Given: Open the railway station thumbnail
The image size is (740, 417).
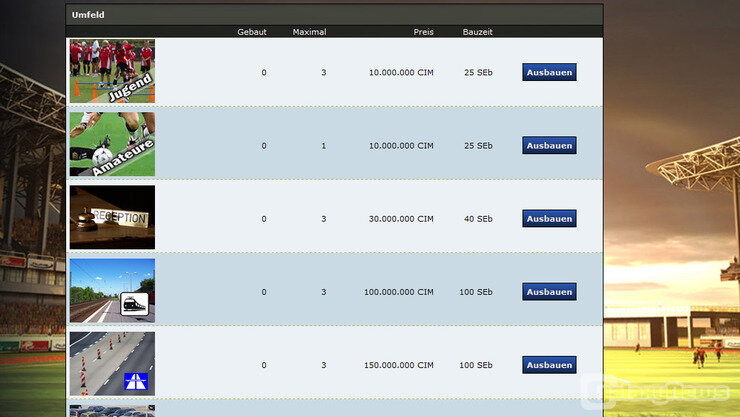Looking at the screenshot, I should [112, 291].
